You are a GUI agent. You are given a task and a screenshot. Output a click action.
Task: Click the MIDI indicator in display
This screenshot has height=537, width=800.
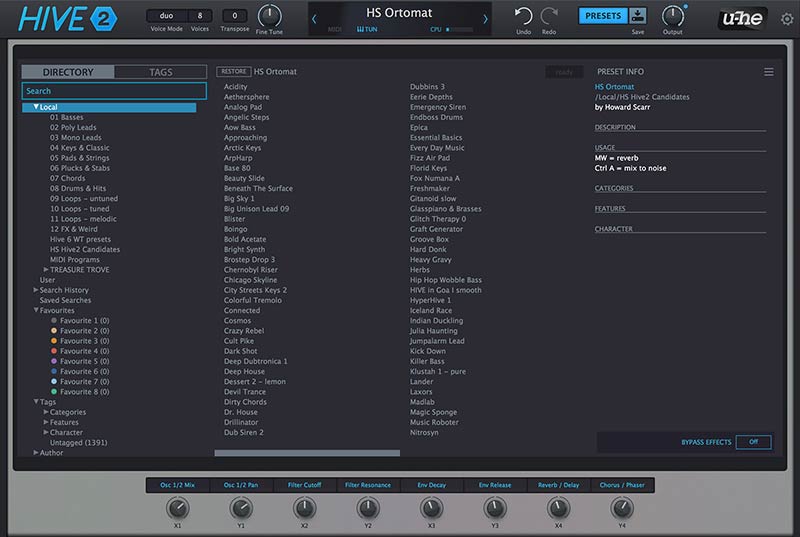pos(335,30)
